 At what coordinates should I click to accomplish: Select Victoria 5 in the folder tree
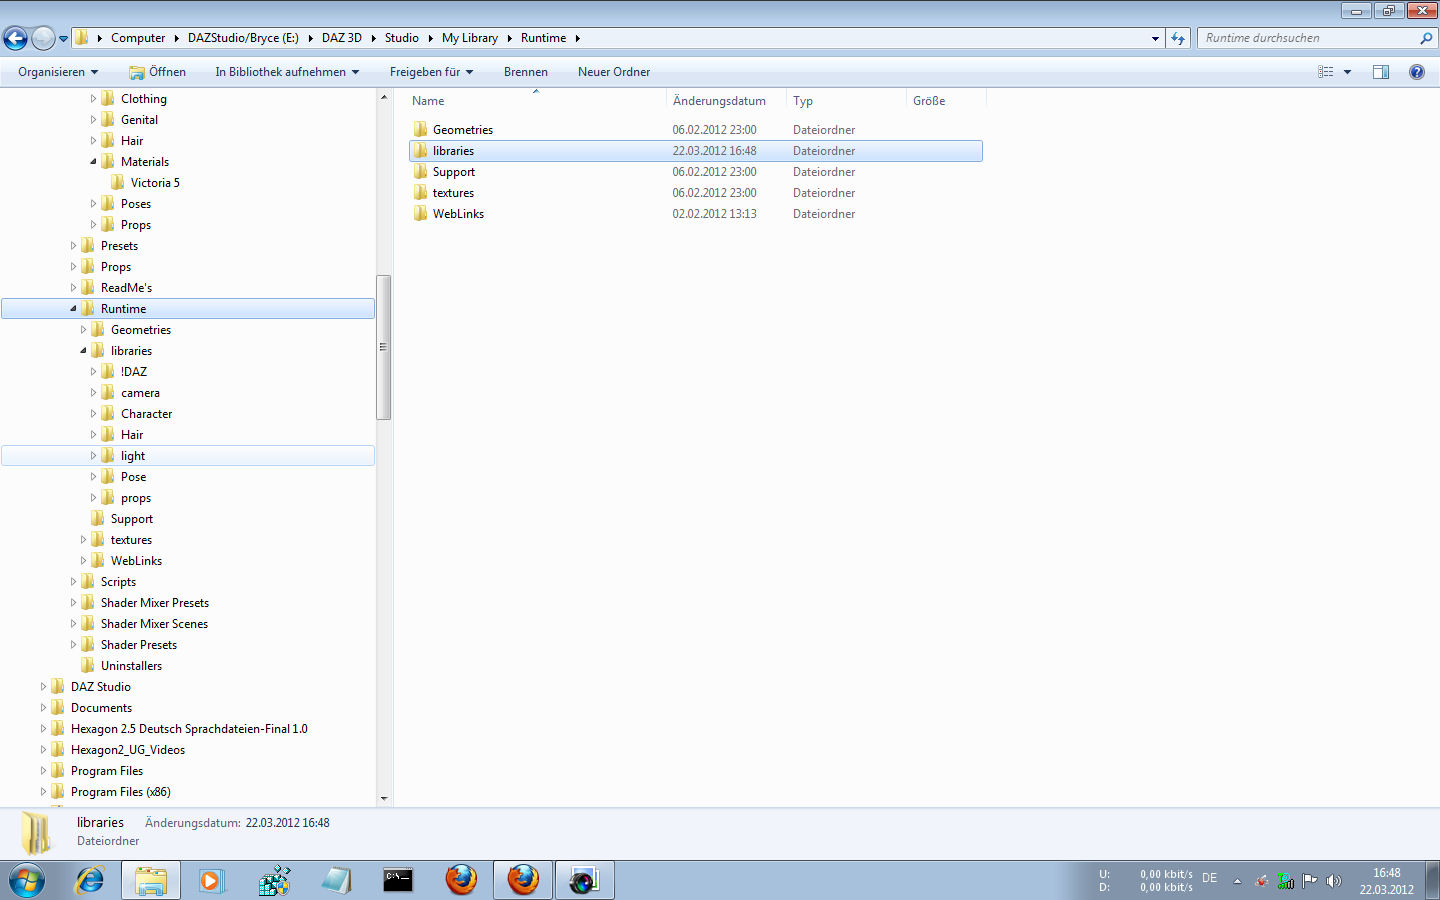(155, 183)
